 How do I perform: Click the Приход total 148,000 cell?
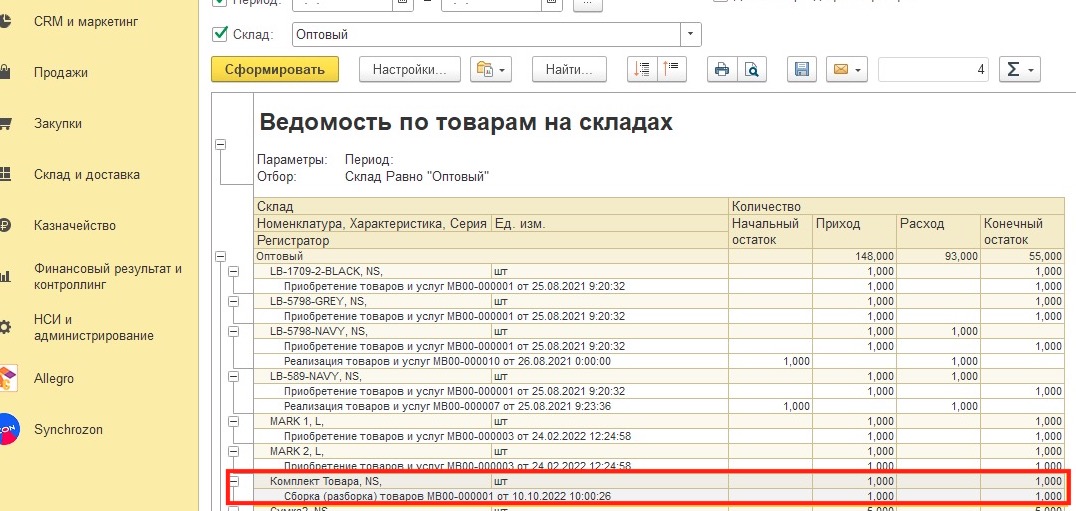(x=854, y=256)
